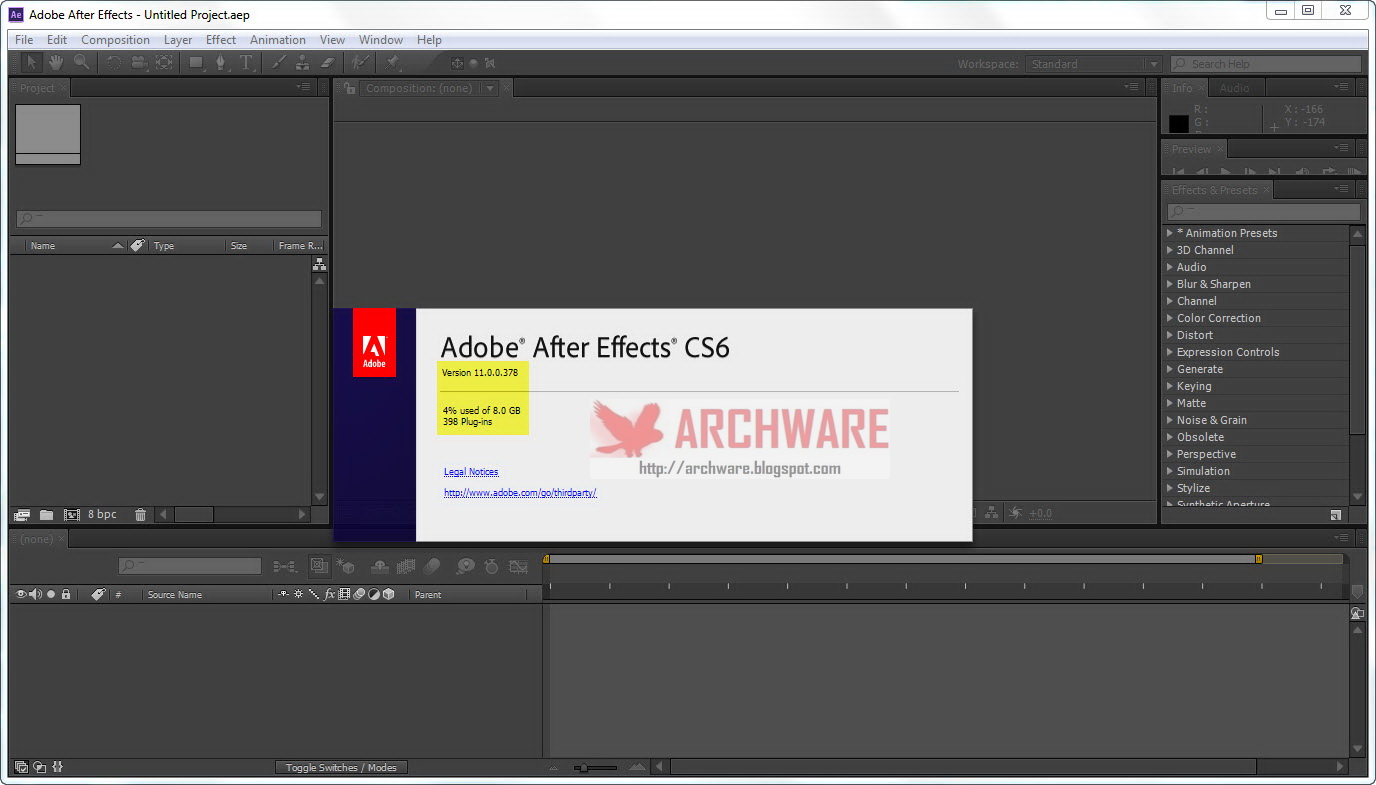The image size is (1376, 785).
Task: Toggle Live Update in timeline toolbar
Action: (319, 566)
